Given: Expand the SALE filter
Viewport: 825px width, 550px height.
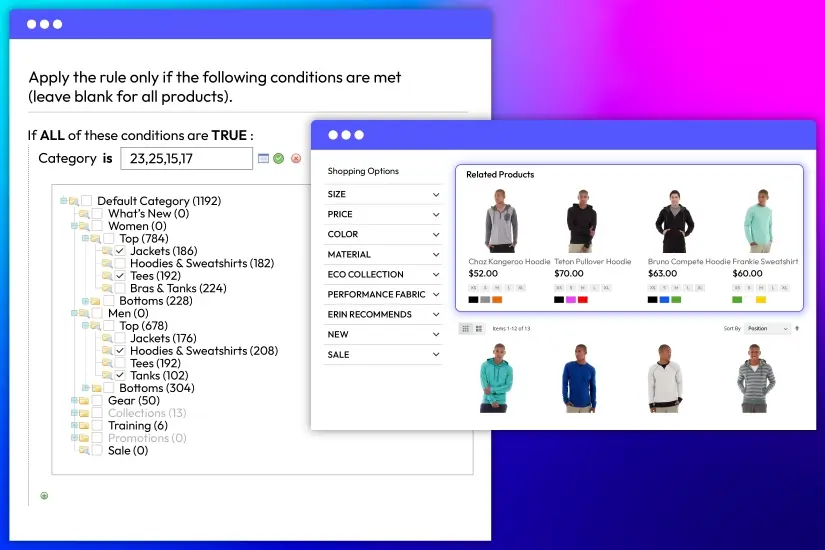Looking at the screenshot, I should click(x=383, y=355).
